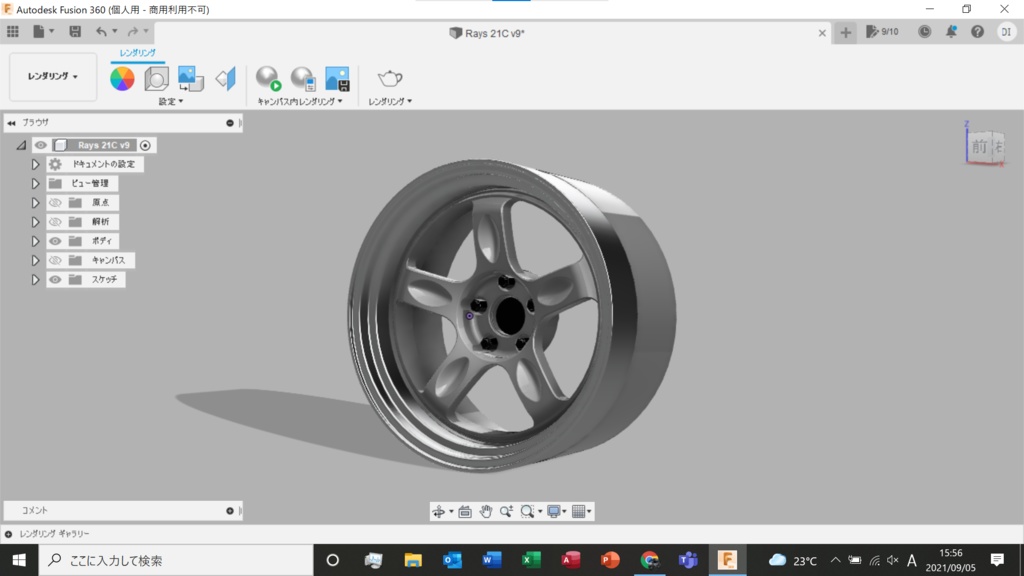Open Grid and viewport layout icon
This screenshot has width=1024, height=576.
(x=579, y=511)
